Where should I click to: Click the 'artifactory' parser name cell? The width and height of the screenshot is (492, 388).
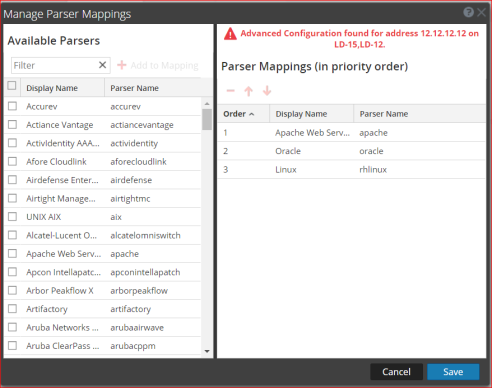pos(131,309)
